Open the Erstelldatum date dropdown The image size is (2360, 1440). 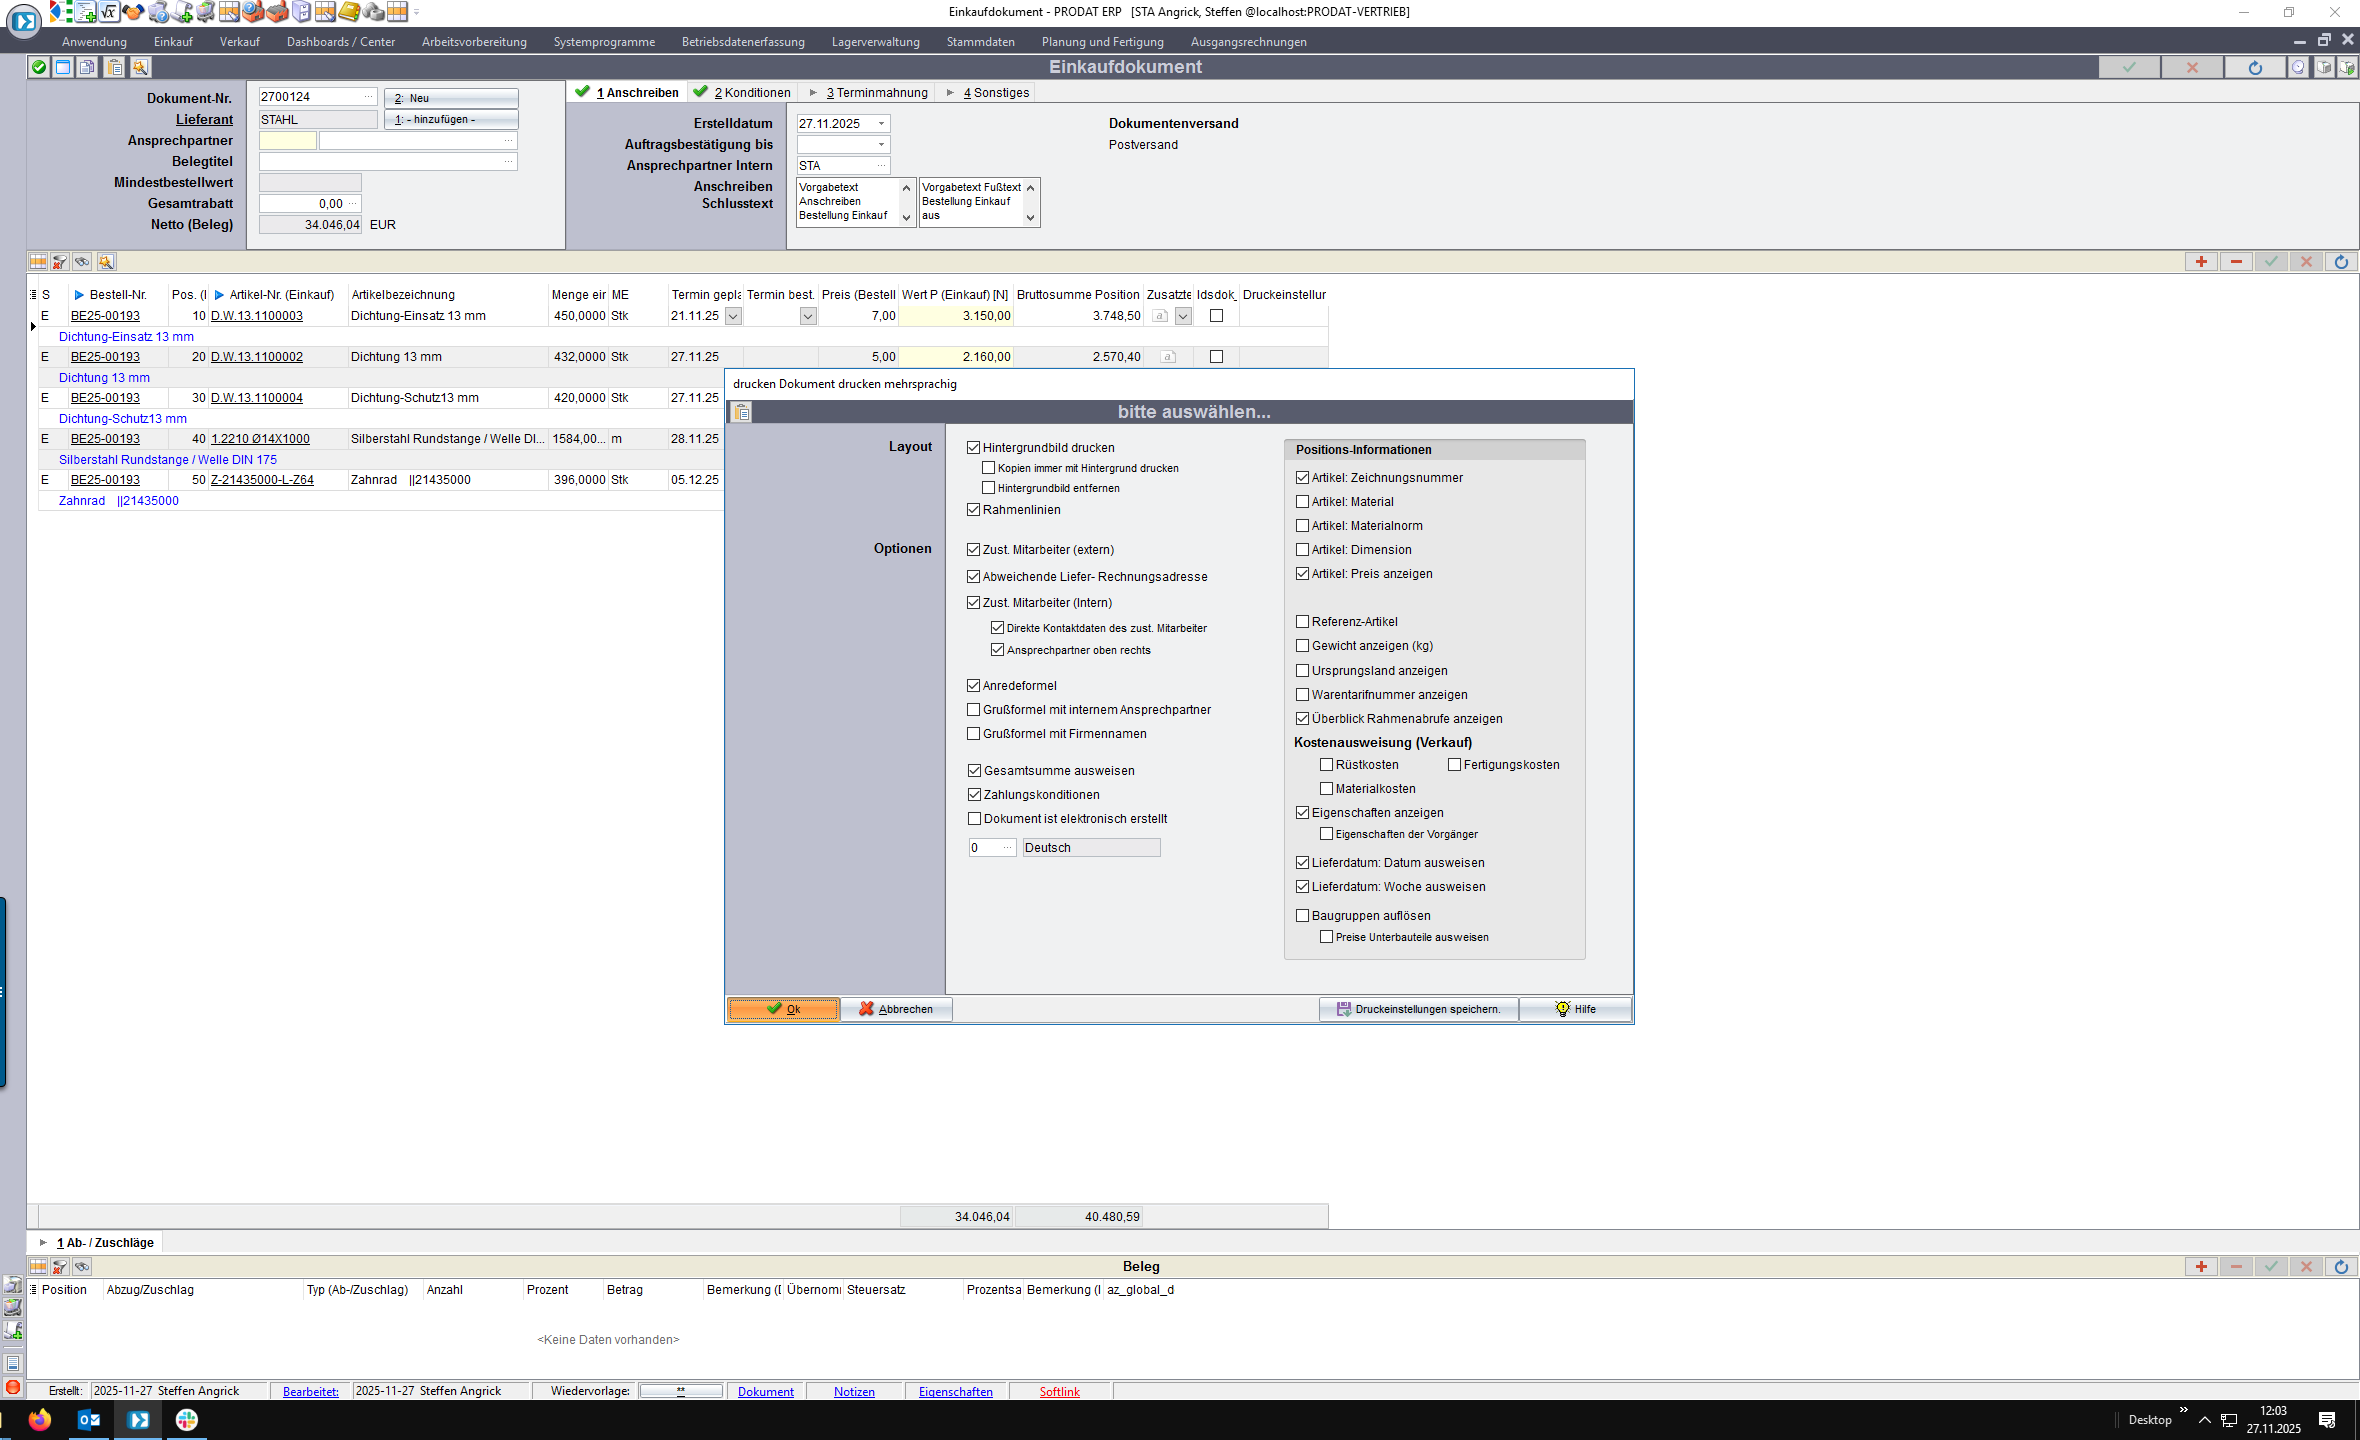click(881, 124)
